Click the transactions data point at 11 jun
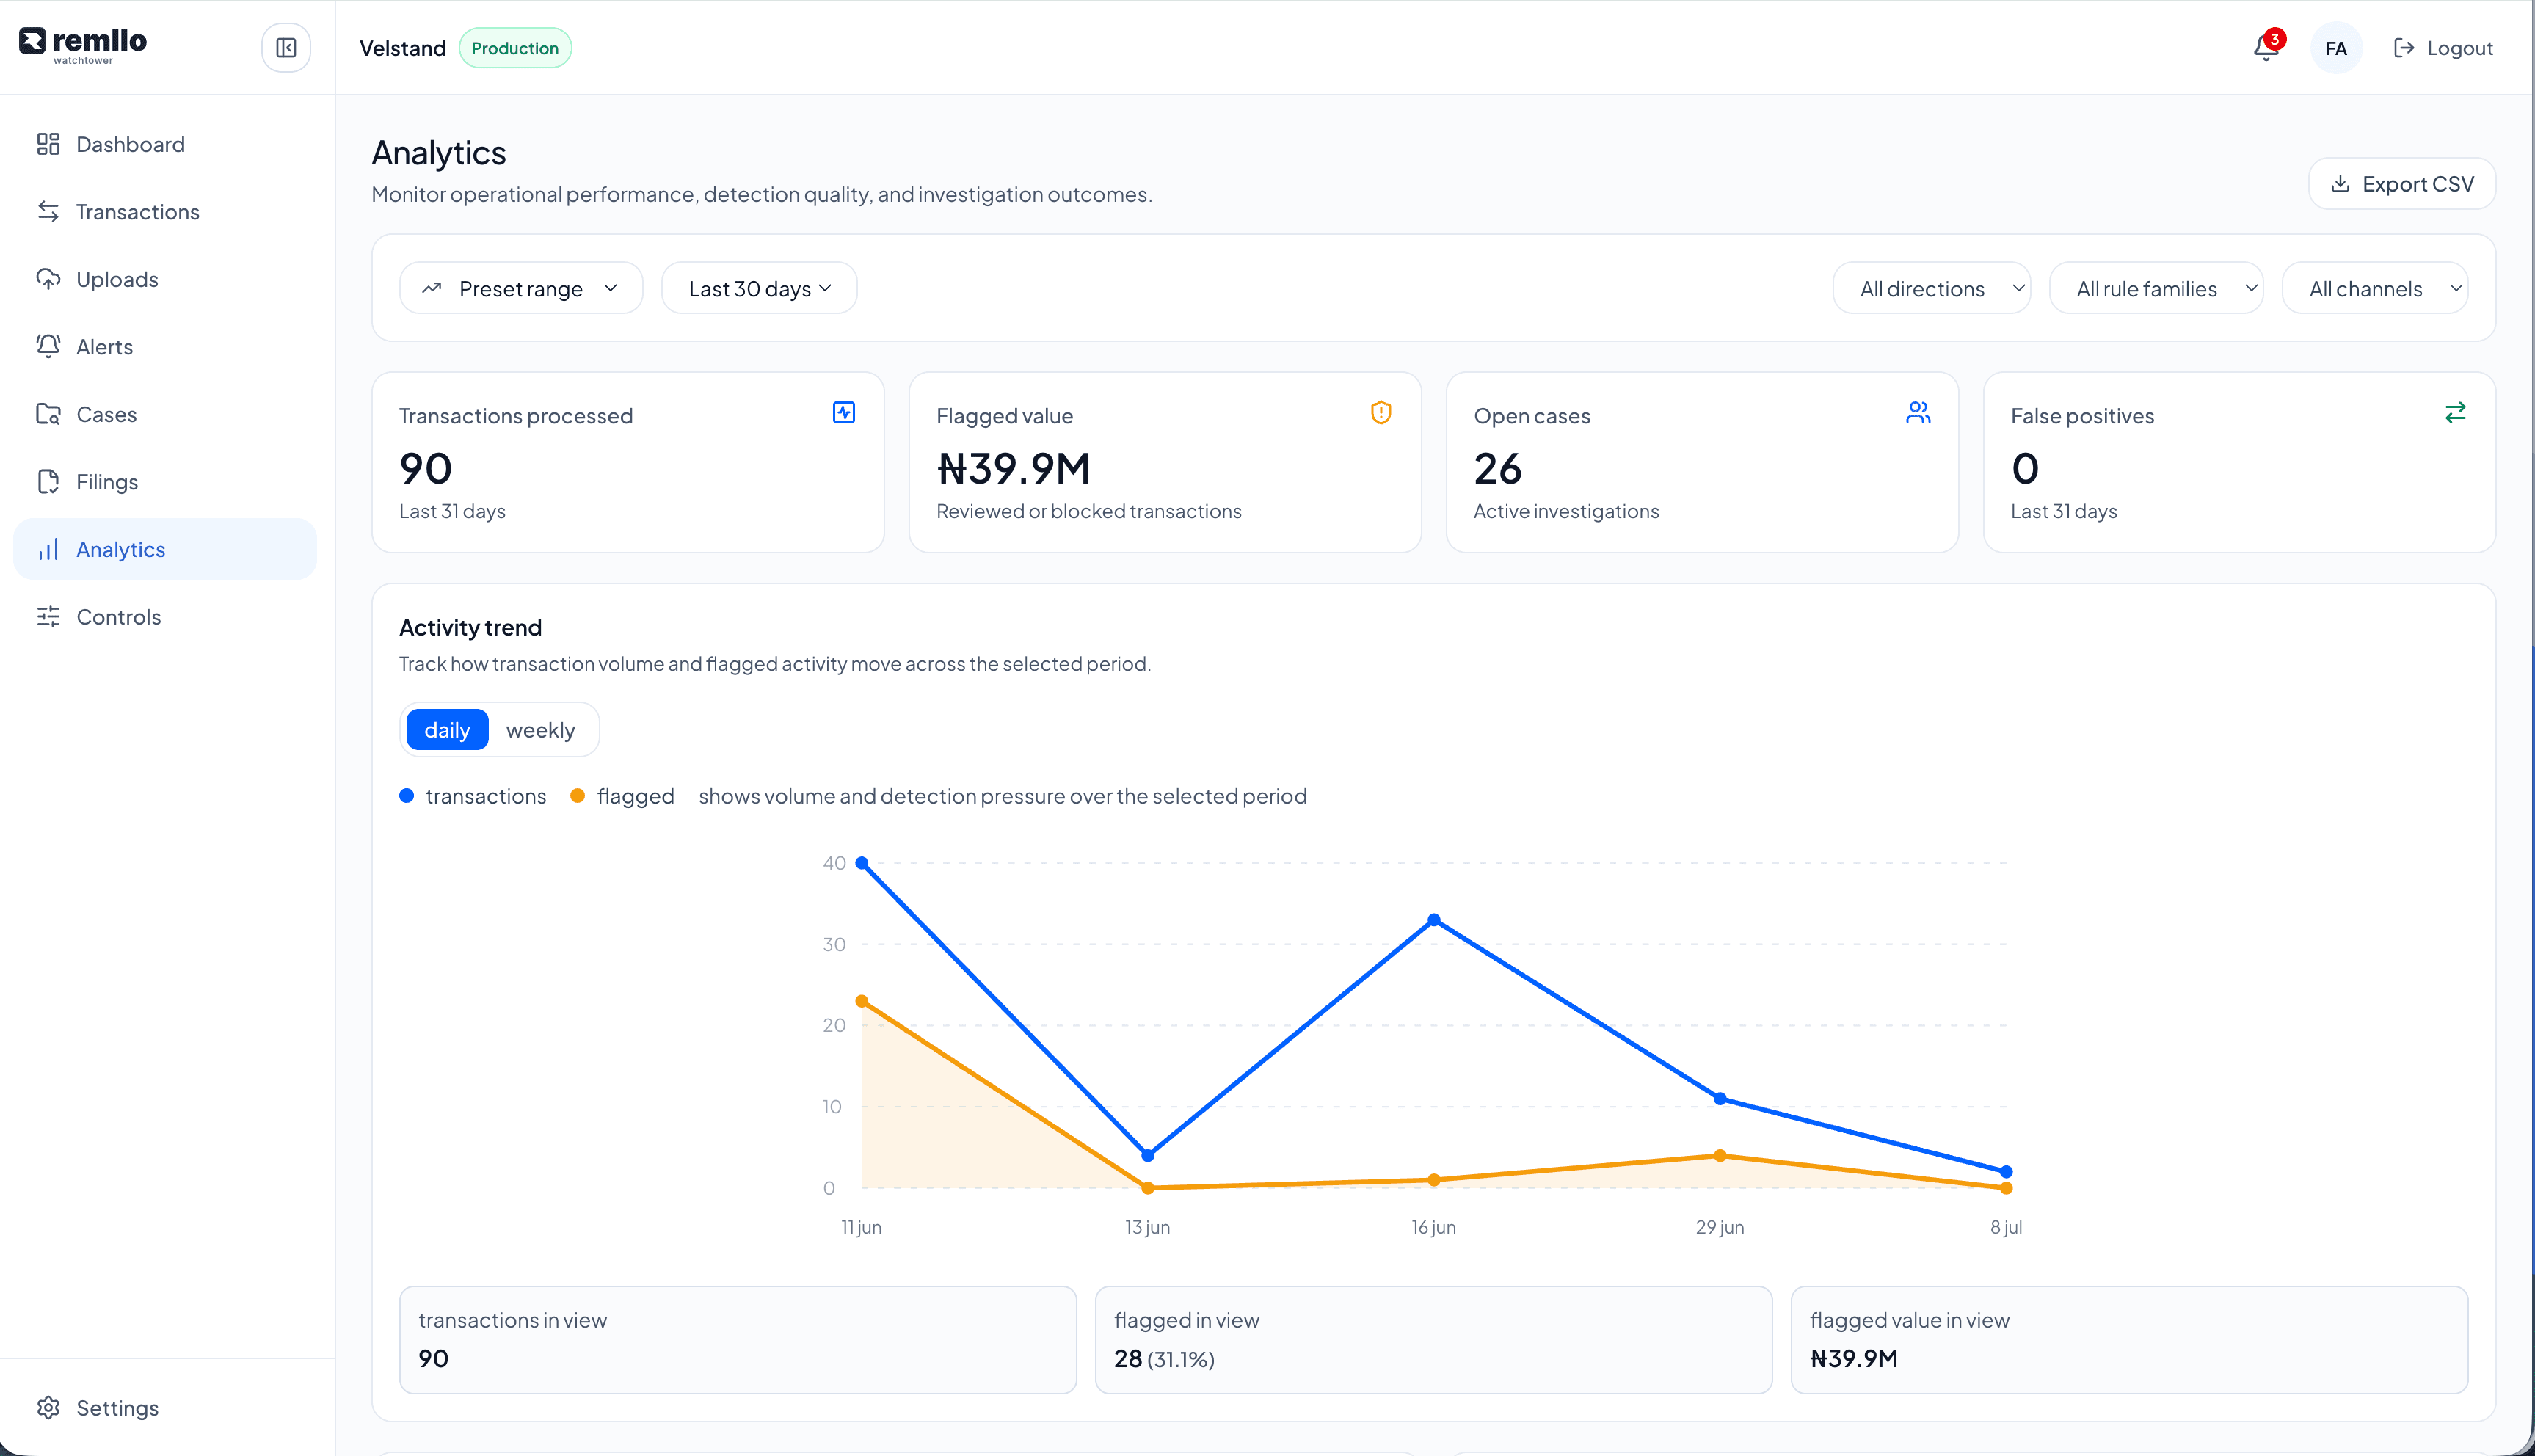The image size is (2535, 1456). pyautogui.click(x=862, y=863)
